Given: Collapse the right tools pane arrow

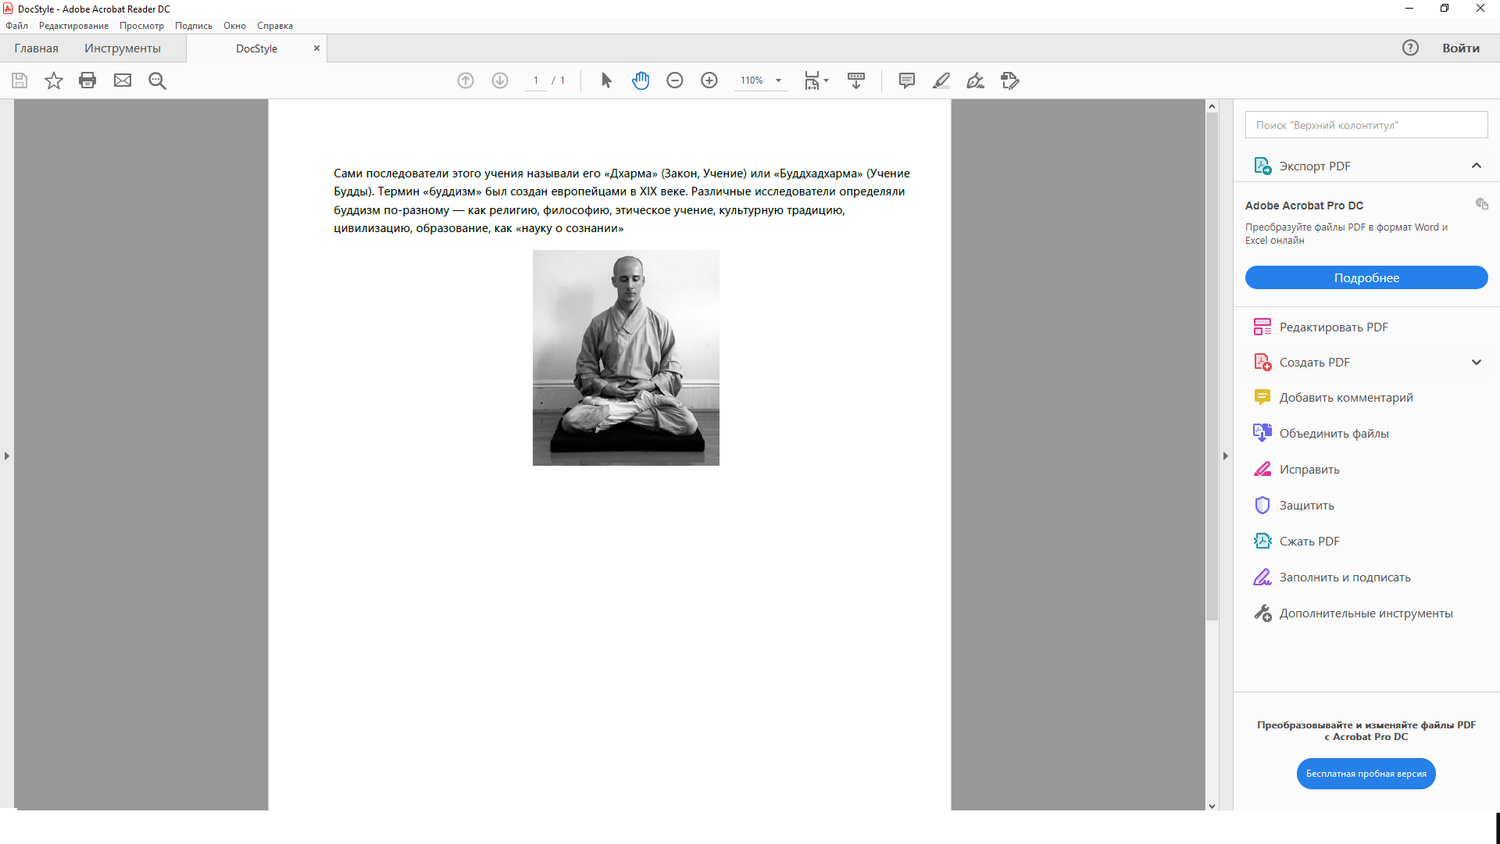Looking at the screenshot, I should (x=1225, y=456).
